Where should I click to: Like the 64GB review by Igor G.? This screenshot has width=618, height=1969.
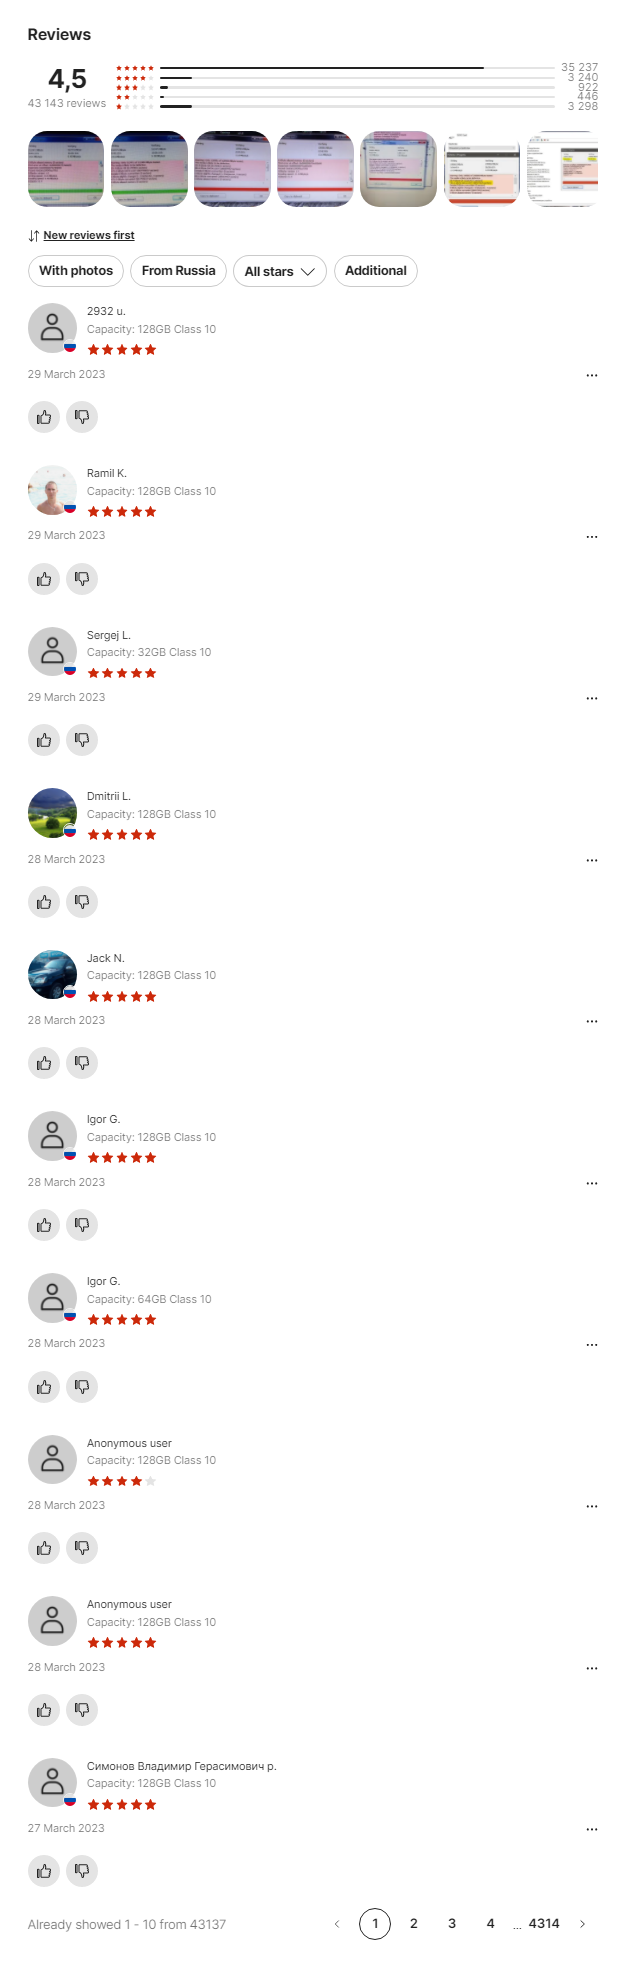[44, 1387]
